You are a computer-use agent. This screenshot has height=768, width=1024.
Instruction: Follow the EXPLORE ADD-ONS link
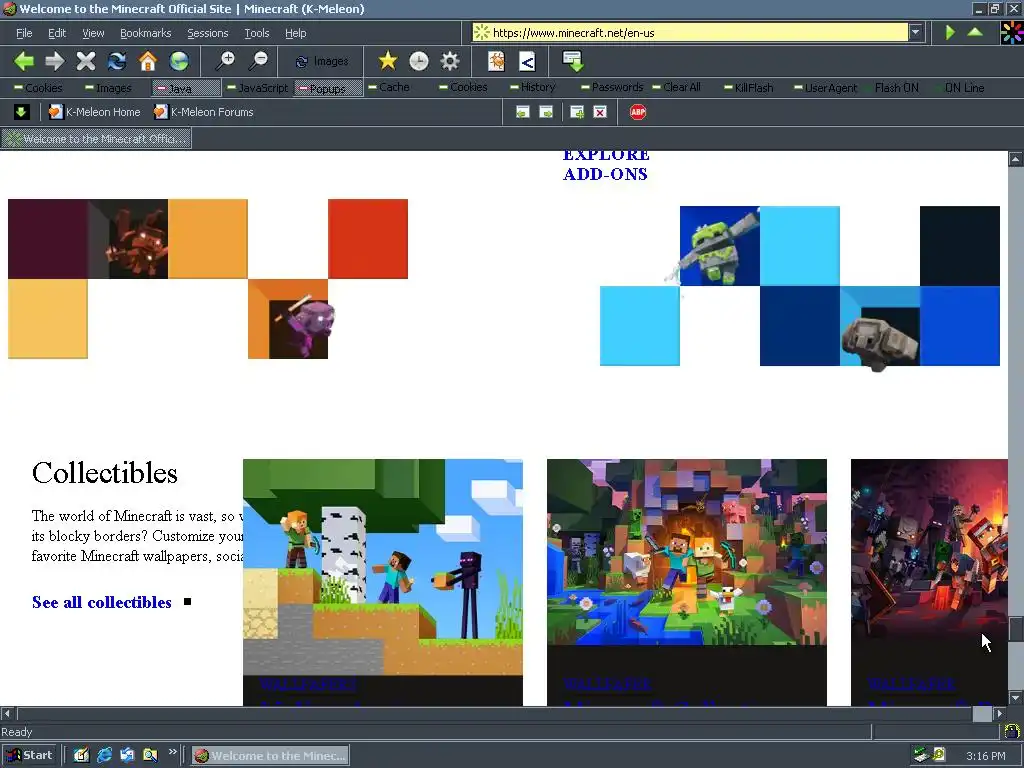606,164
